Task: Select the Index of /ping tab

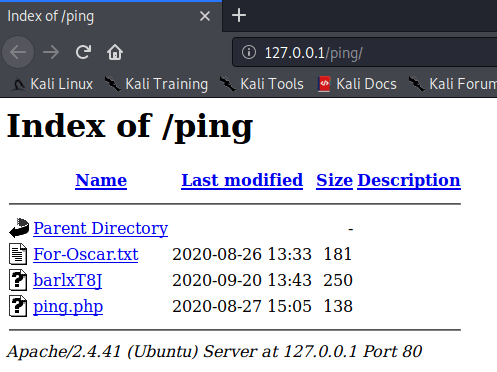Action: [111, 16]
